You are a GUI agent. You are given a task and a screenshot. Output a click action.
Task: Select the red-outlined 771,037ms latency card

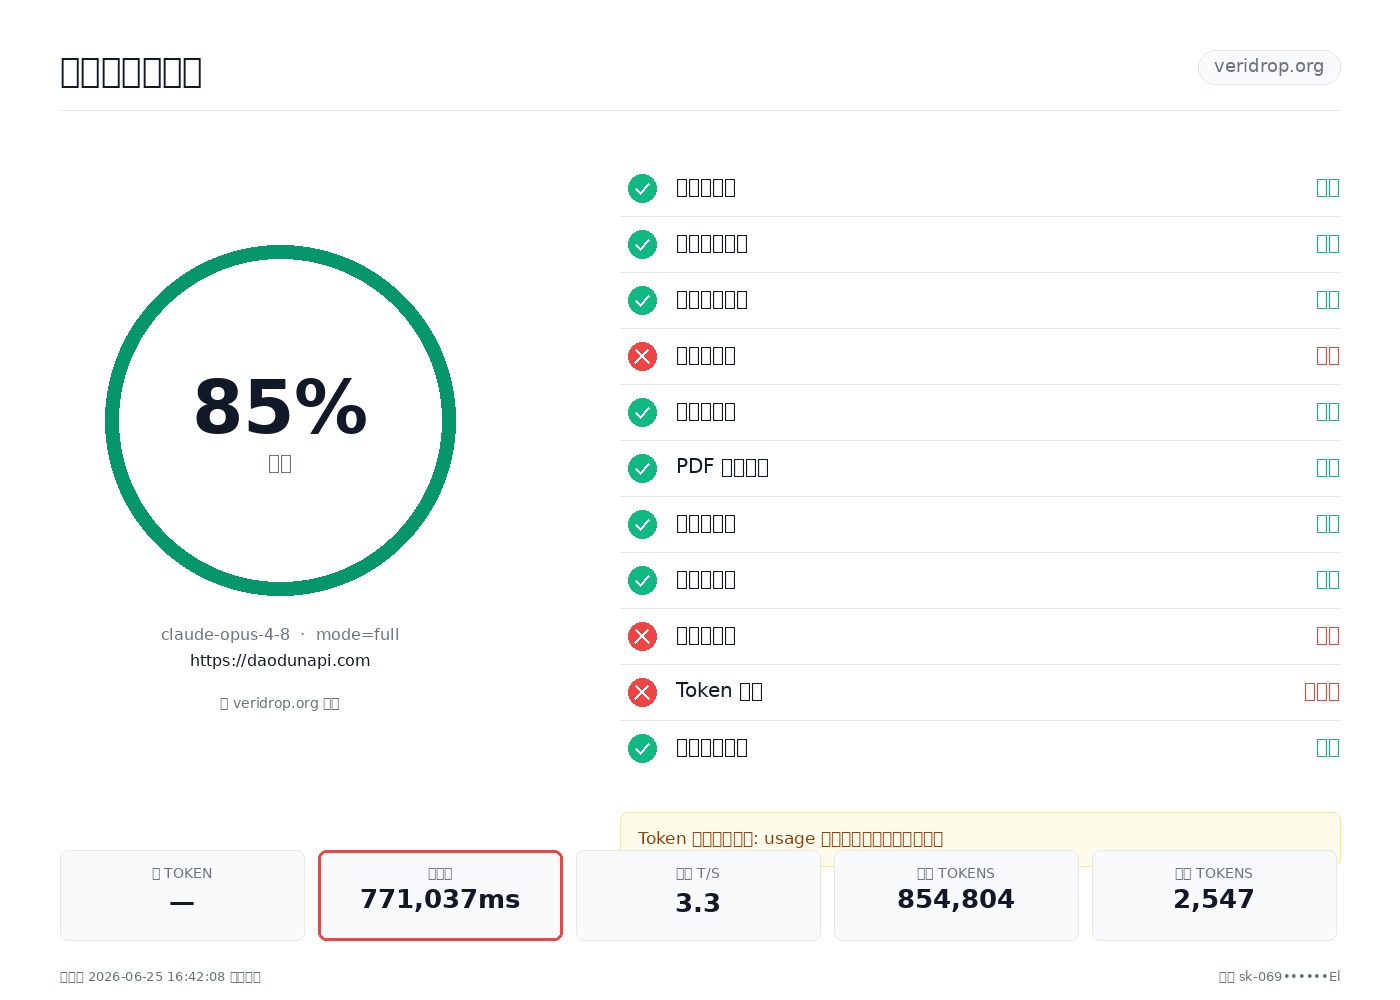coord(440,895)
